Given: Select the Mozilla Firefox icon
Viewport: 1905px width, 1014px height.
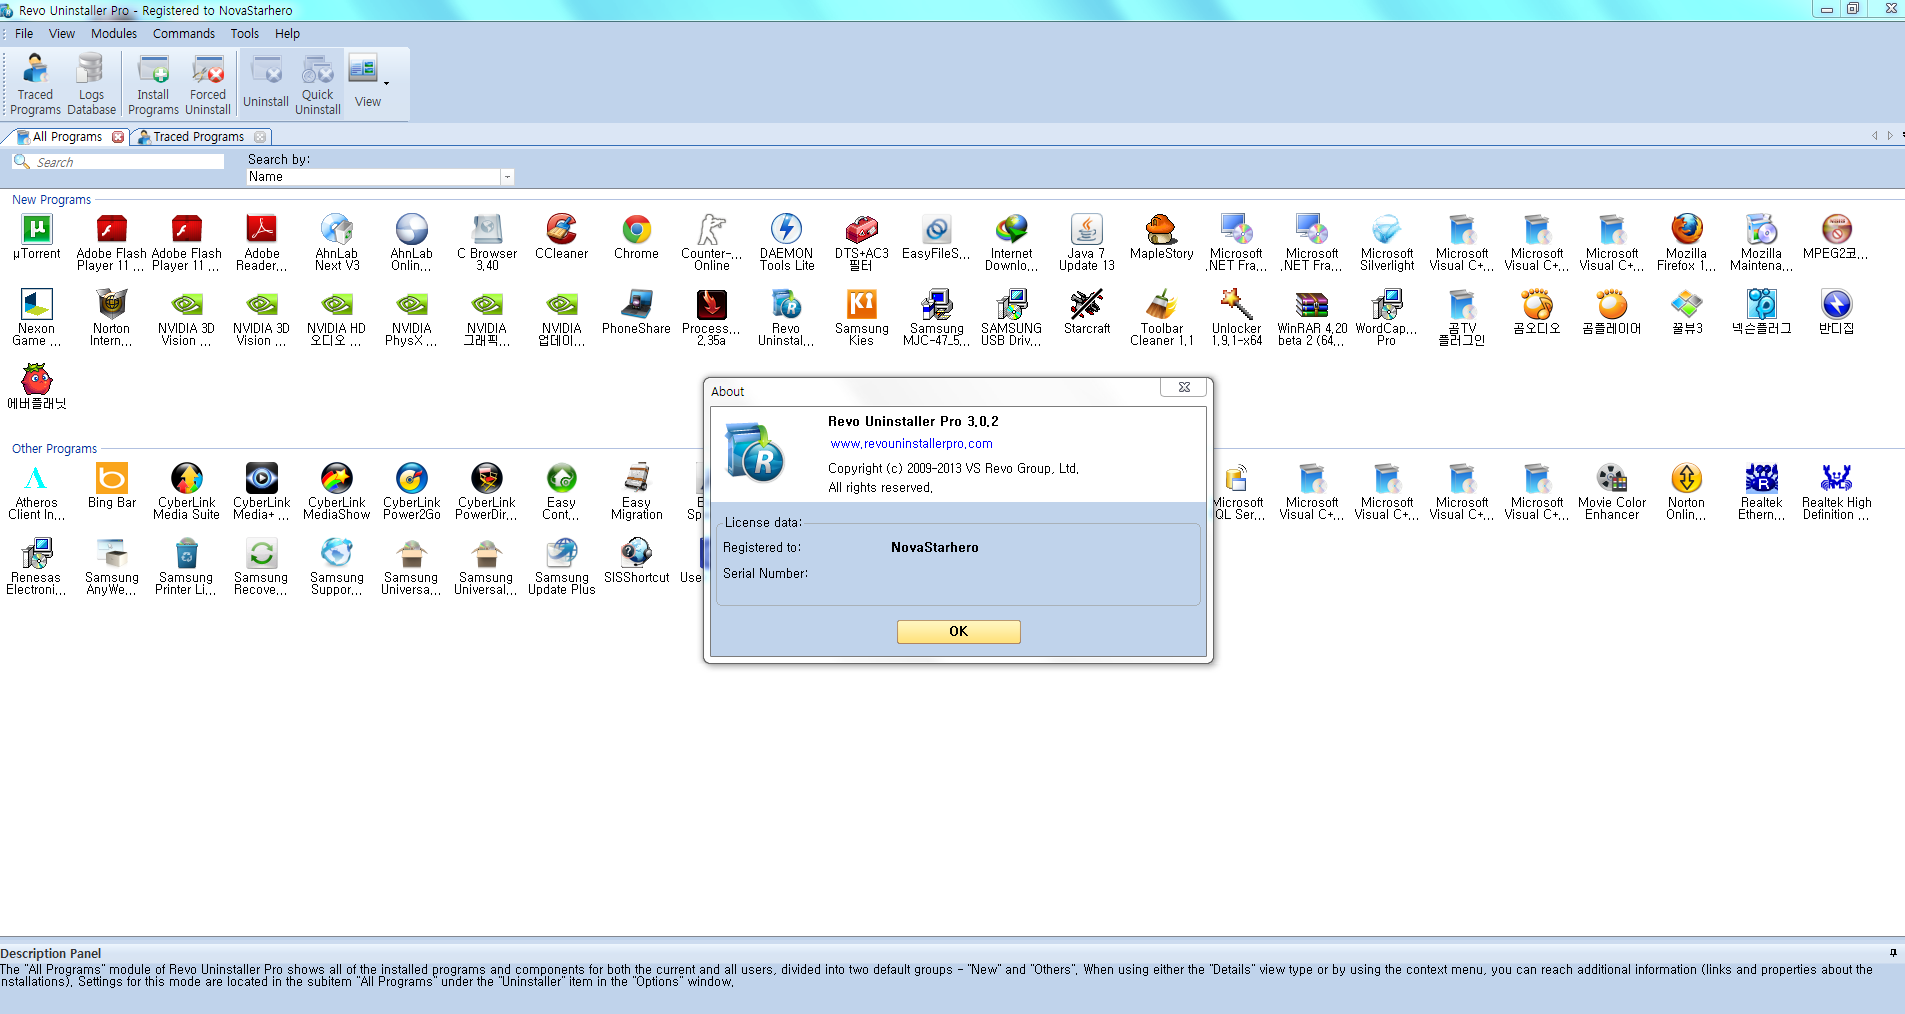Looking at the screenshot, I should point(1687,242).
